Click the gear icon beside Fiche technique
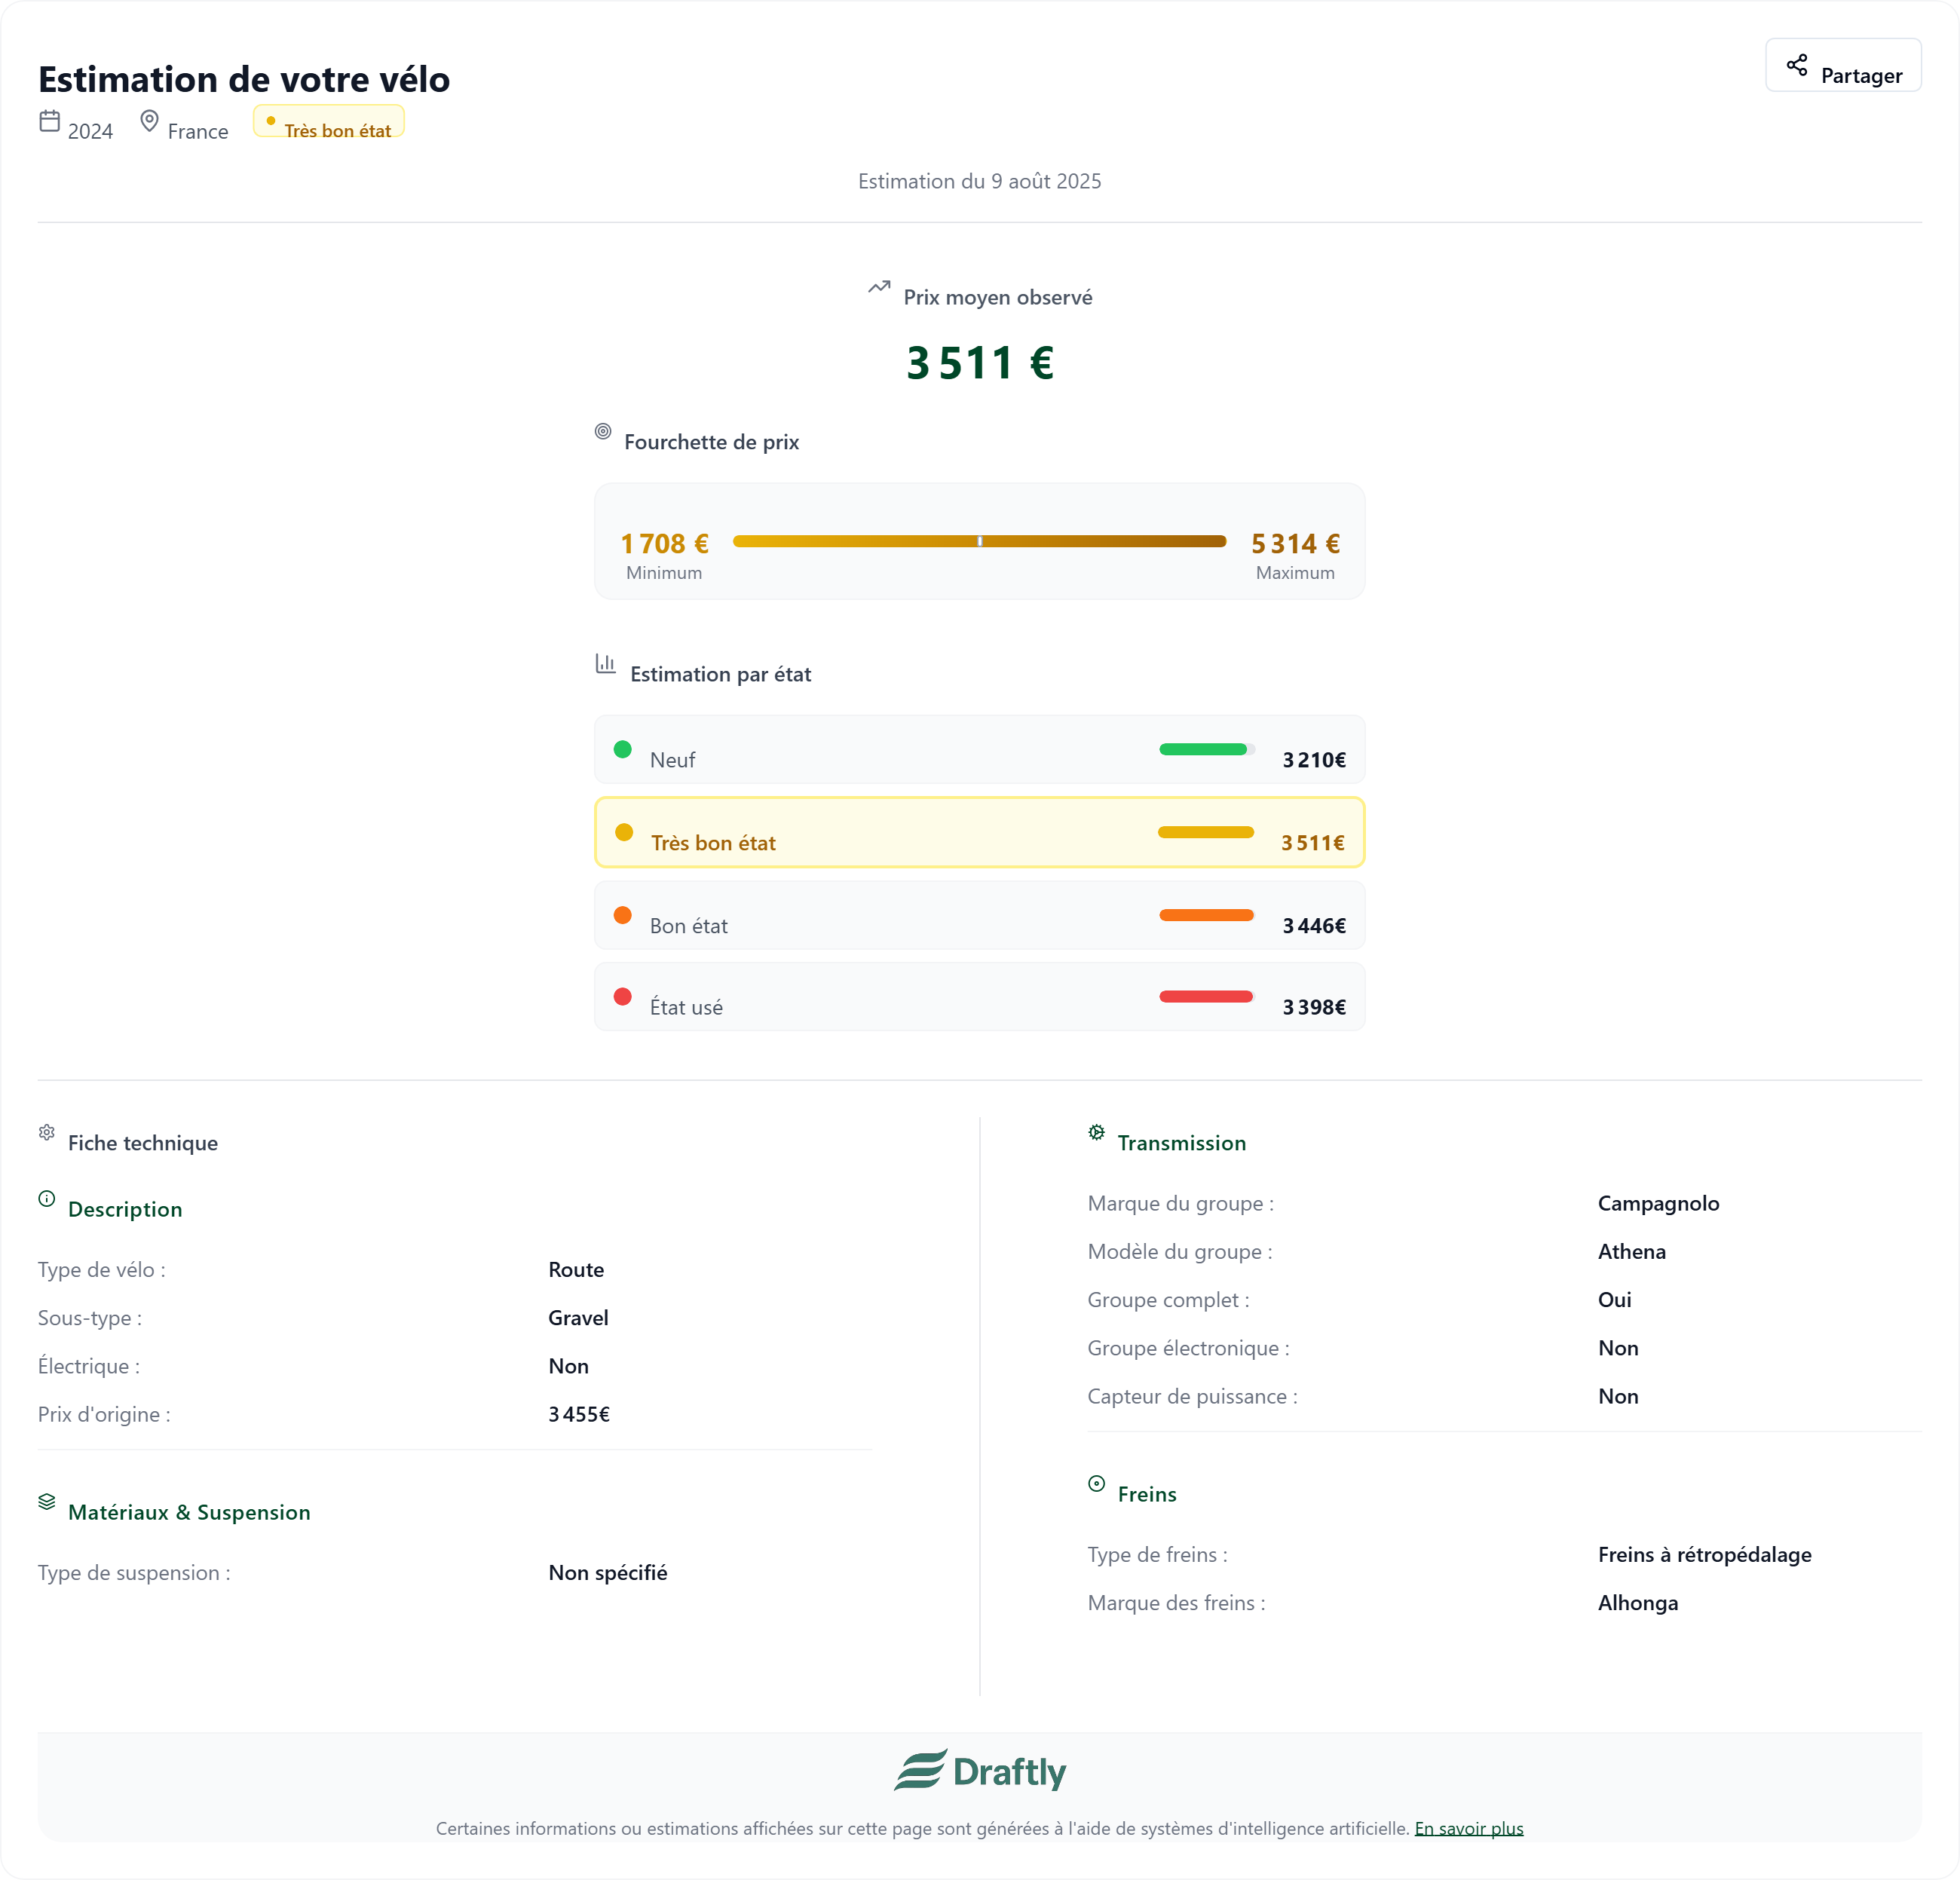The width and height of the screenshot is (1960, 1880). (47, 1132)
